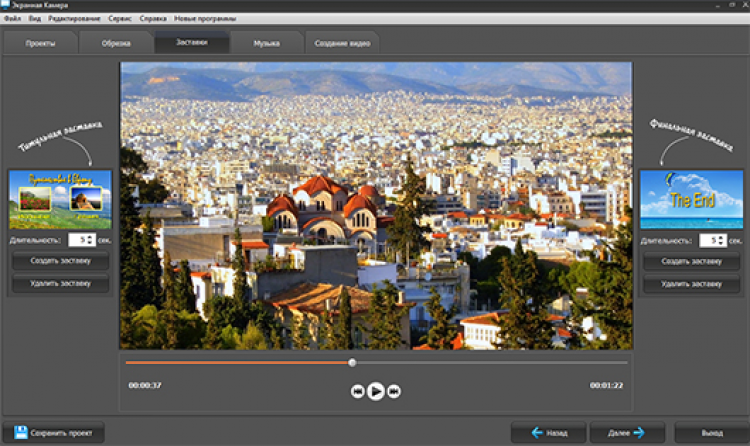Open the Файл menu
750x446 pixels.
point(12,19)
